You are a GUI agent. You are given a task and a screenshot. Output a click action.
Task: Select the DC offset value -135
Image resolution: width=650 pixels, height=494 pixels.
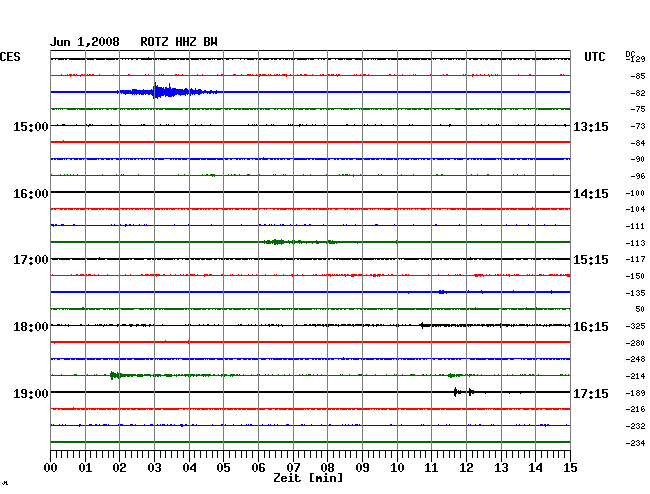635,293
